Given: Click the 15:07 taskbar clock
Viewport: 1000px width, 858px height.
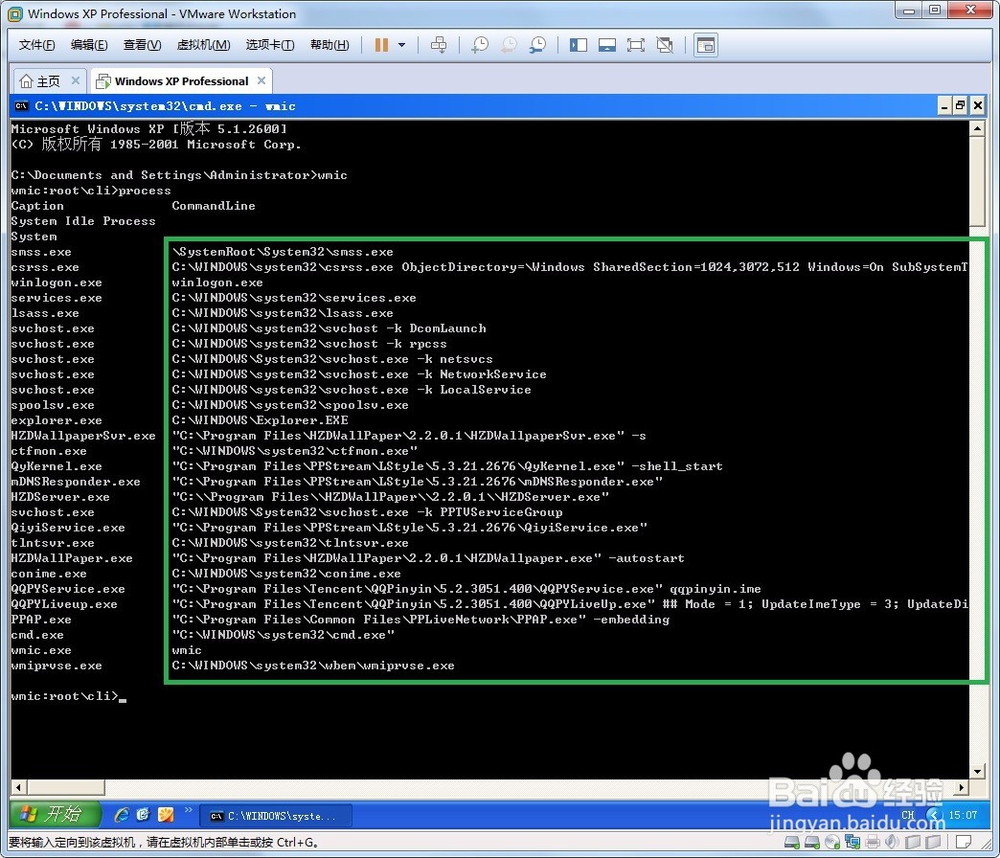Looking at the screenshot, I should pyautogui.click(x=962, y=815).
